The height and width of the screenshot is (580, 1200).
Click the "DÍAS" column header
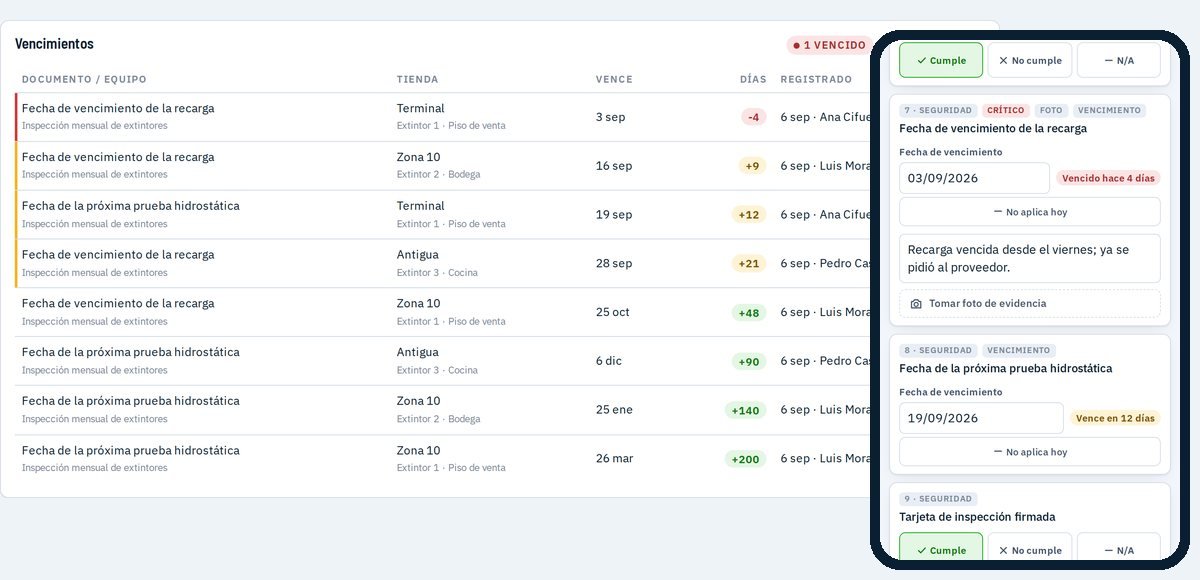[x=753, y=79]
